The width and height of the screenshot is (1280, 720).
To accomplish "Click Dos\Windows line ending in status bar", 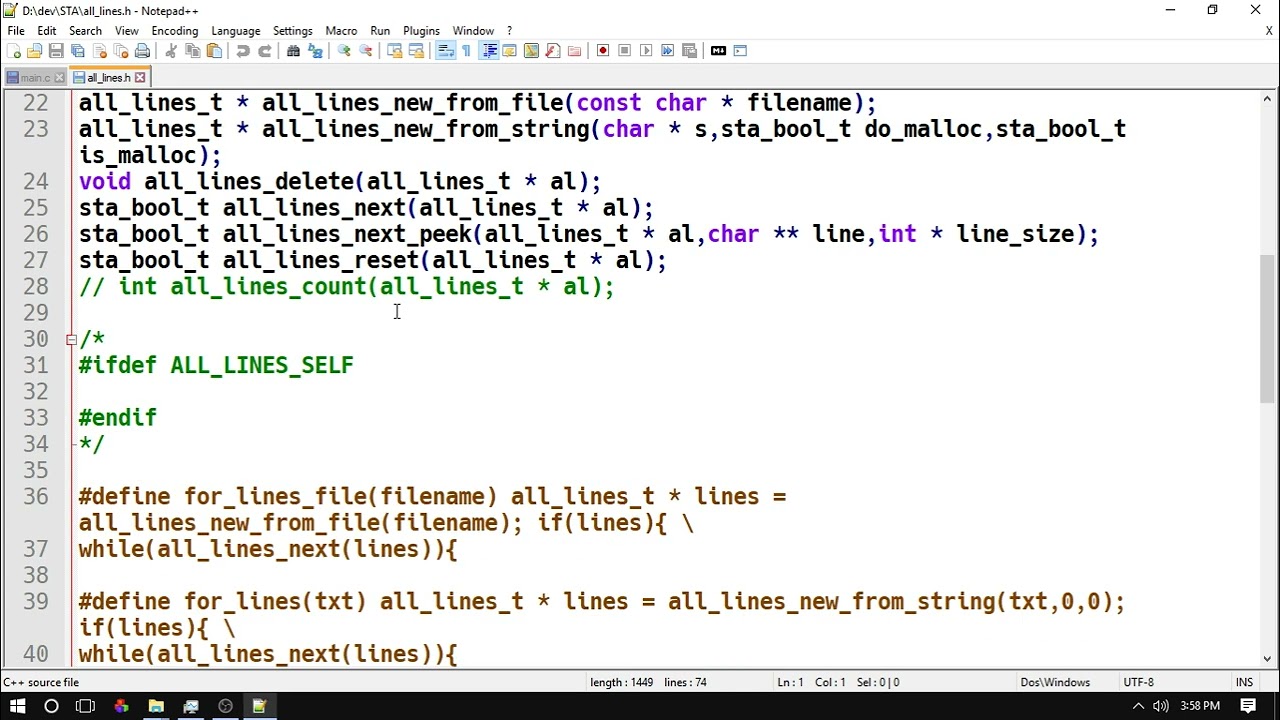I will 1055,682.
